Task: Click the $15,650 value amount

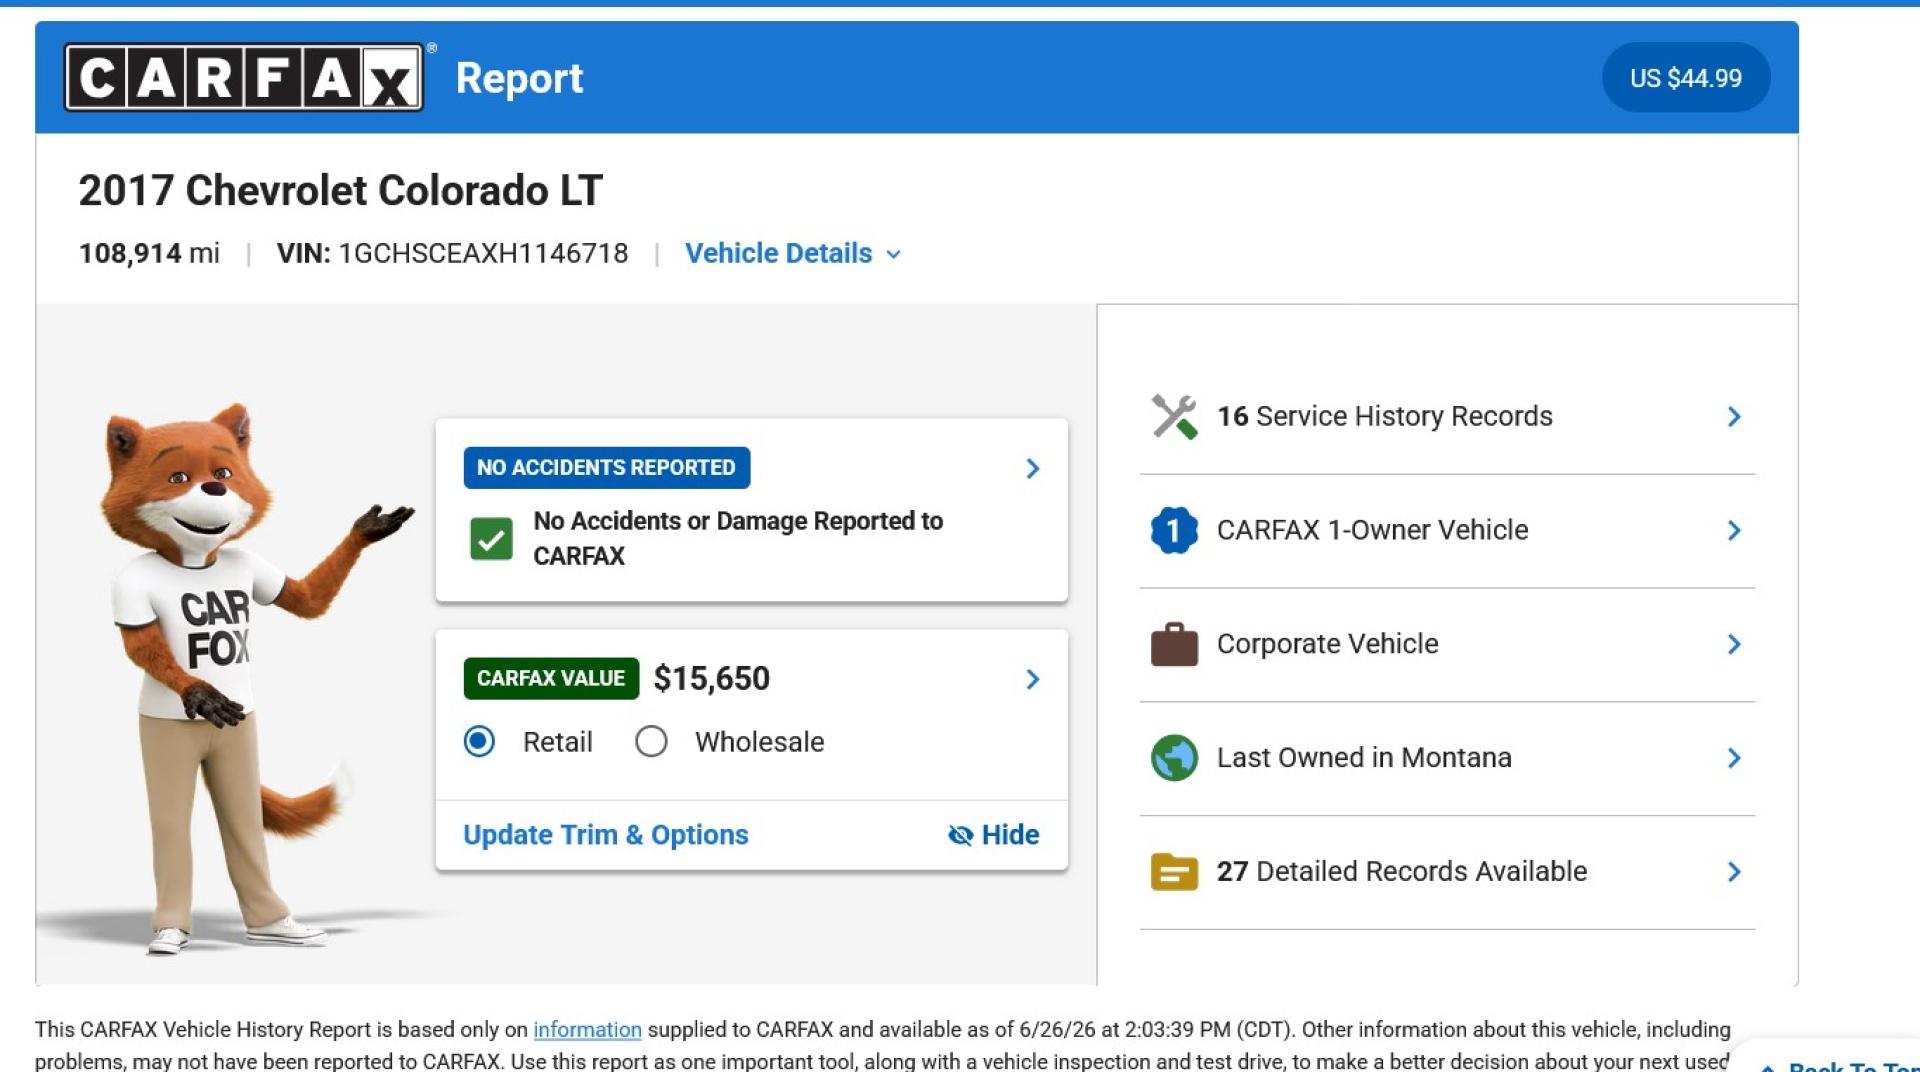Action: [712, 679]
